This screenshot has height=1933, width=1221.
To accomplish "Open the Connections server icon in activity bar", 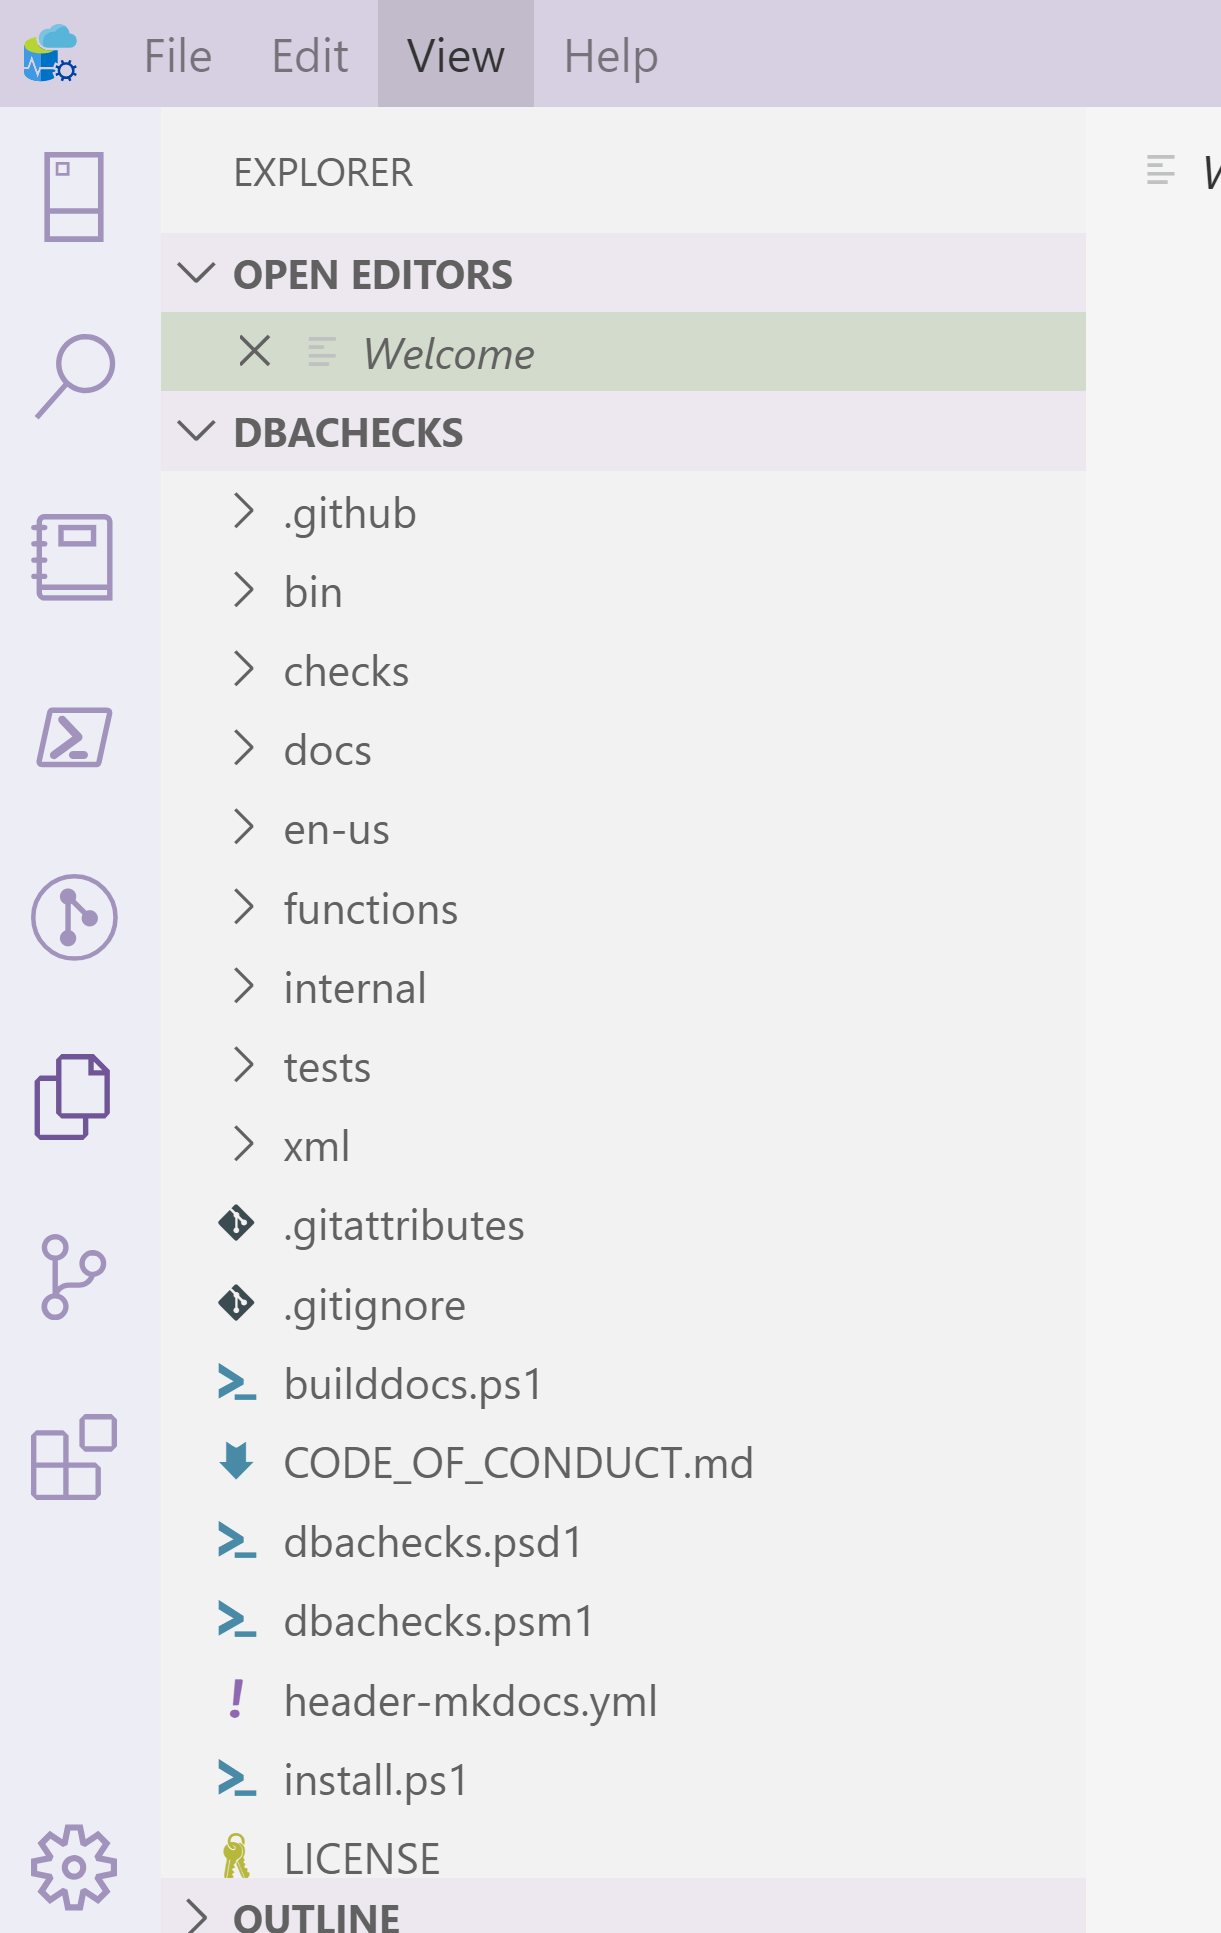I will pyautogui.click(x=74, y=197).
